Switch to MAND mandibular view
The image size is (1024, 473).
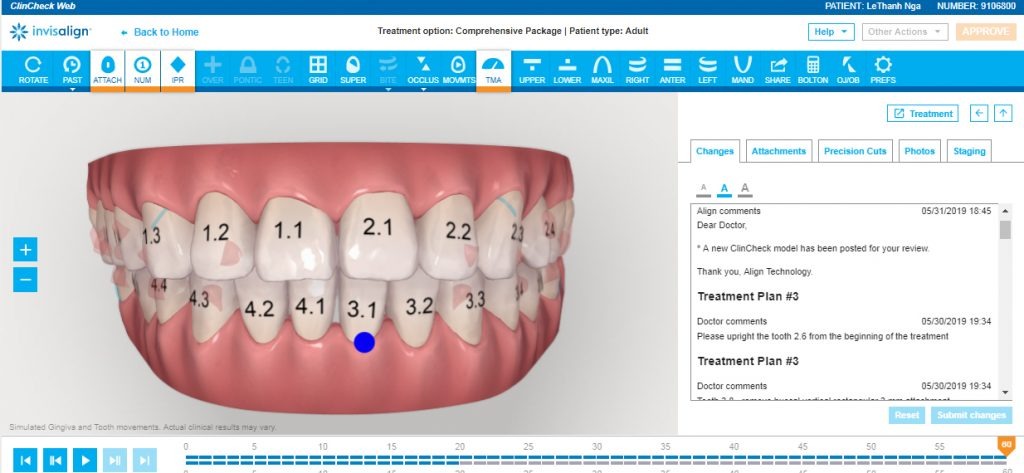tap(743, 70)
